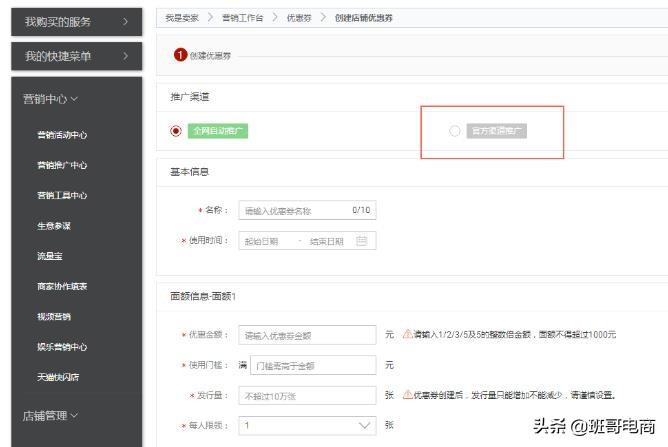Open 营销推广中心 in sidebar
This screenshot has width=668, height=447.
tap(62, 165)
